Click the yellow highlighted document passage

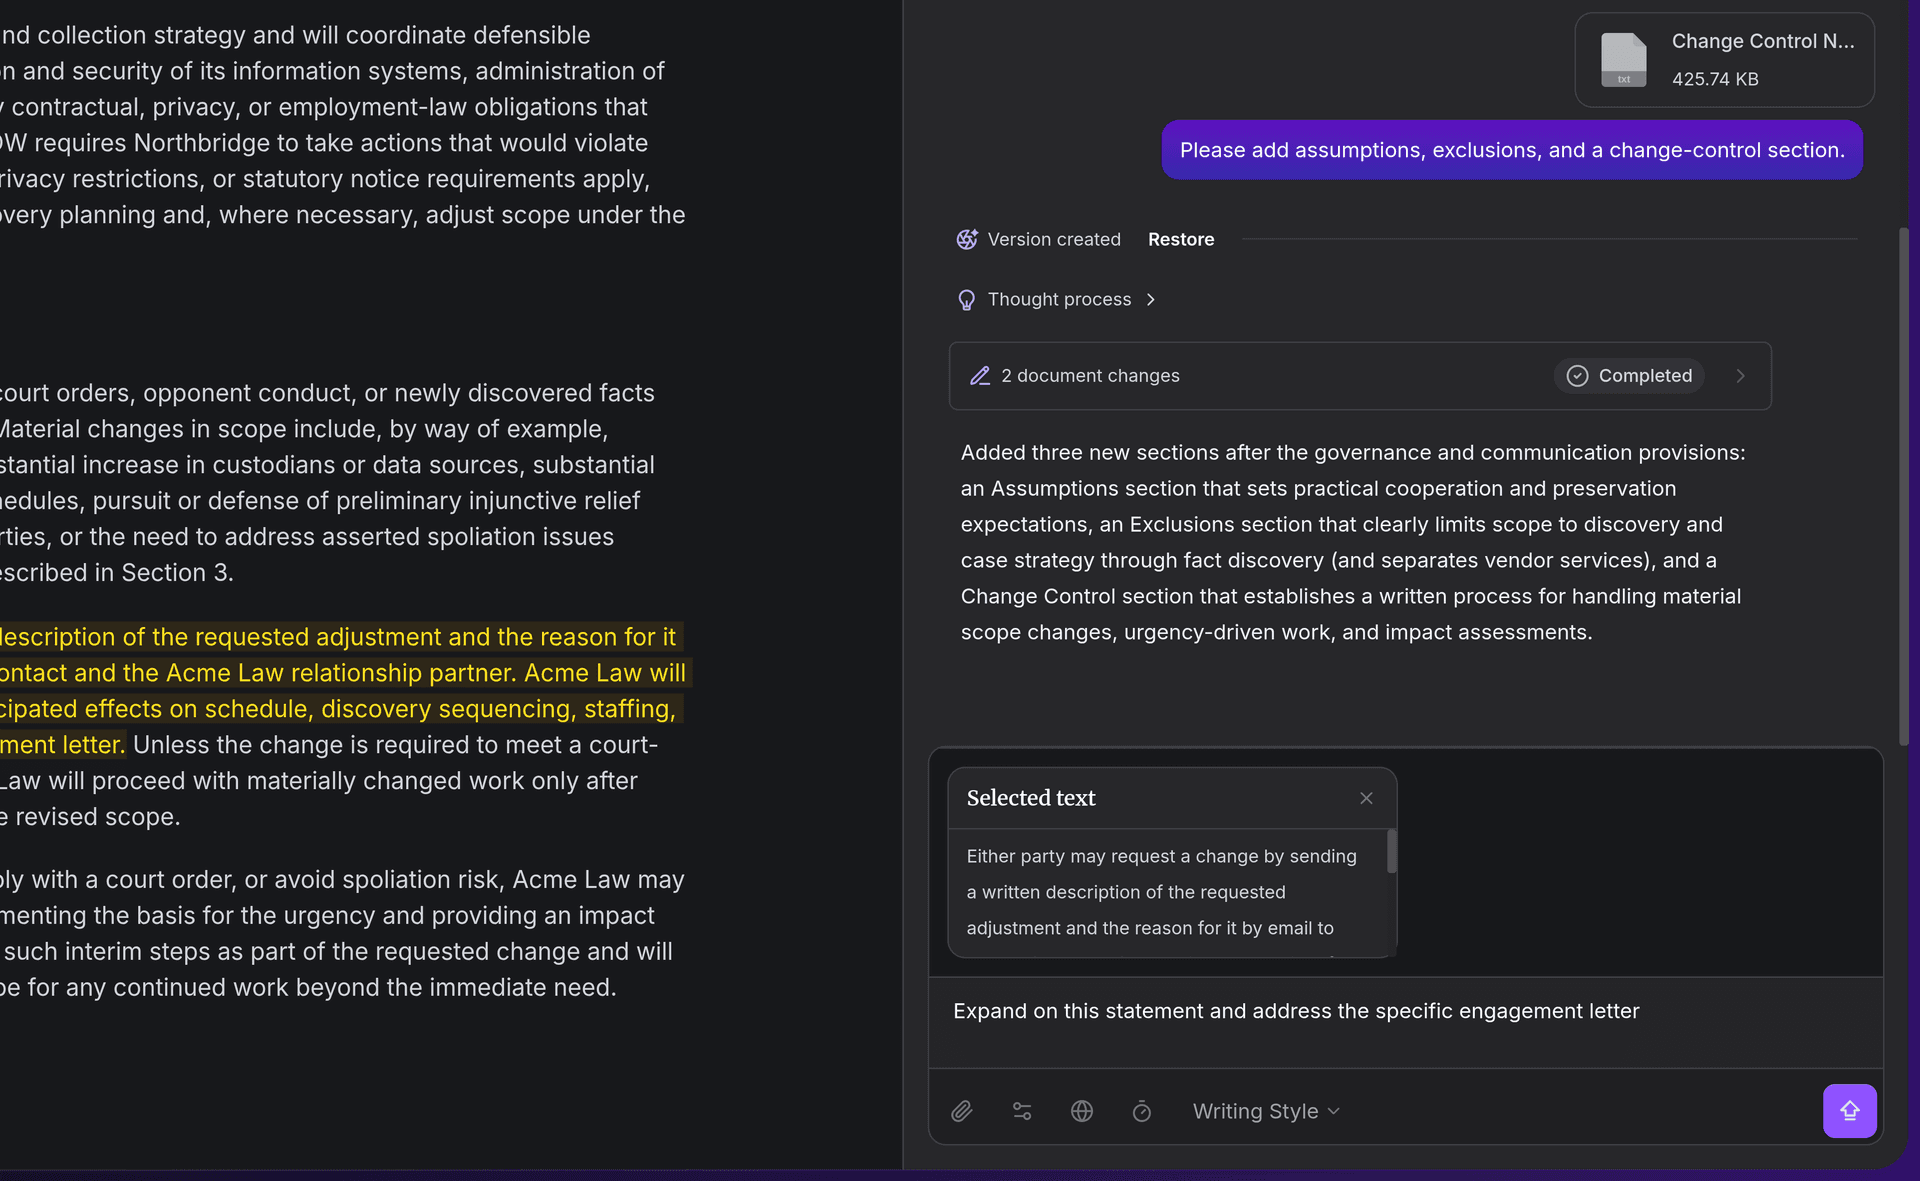[340, 673]
